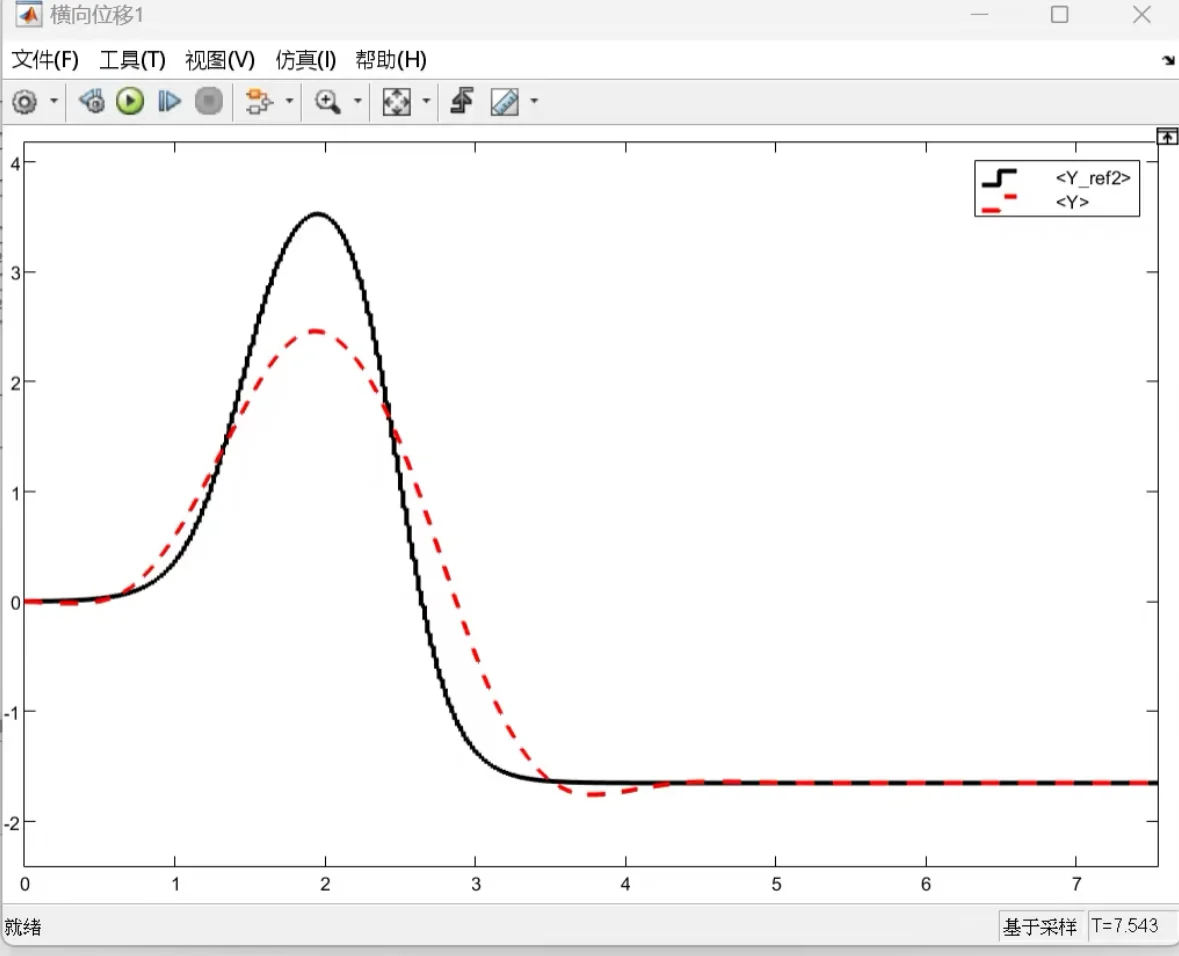Close the 横向位移1 scope window
The image size is (1179, 956).
1141,14
